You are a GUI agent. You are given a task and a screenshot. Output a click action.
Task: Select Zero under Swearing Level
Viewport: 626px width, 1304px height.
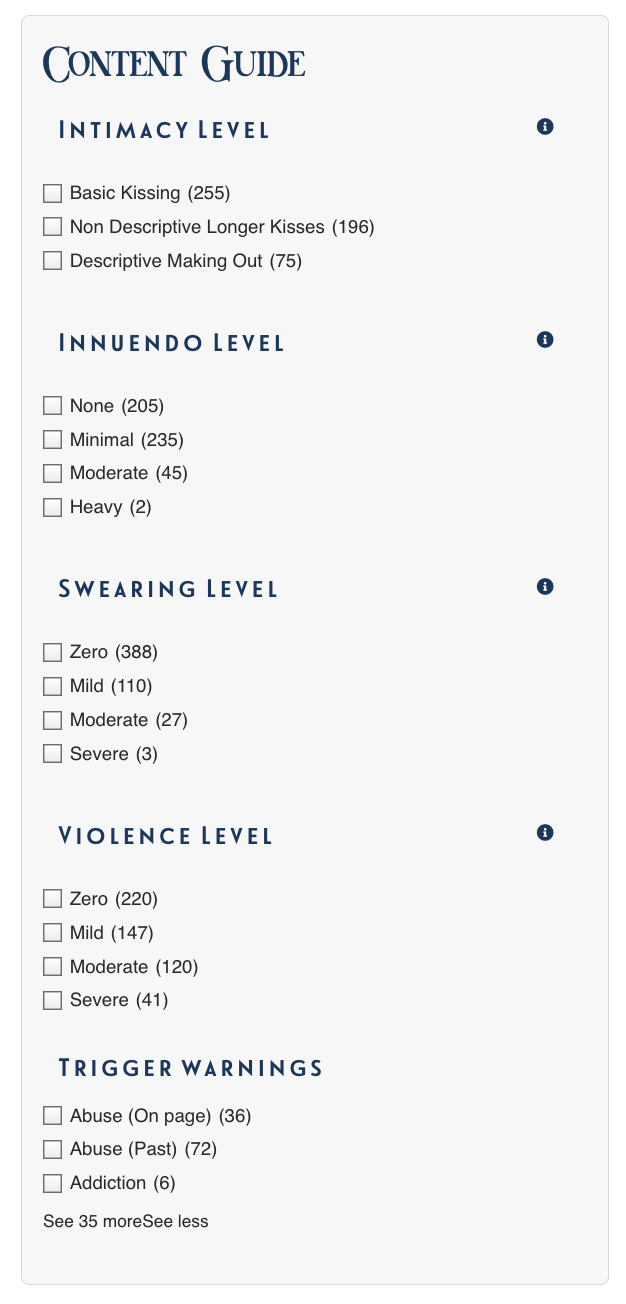point(53,652)
